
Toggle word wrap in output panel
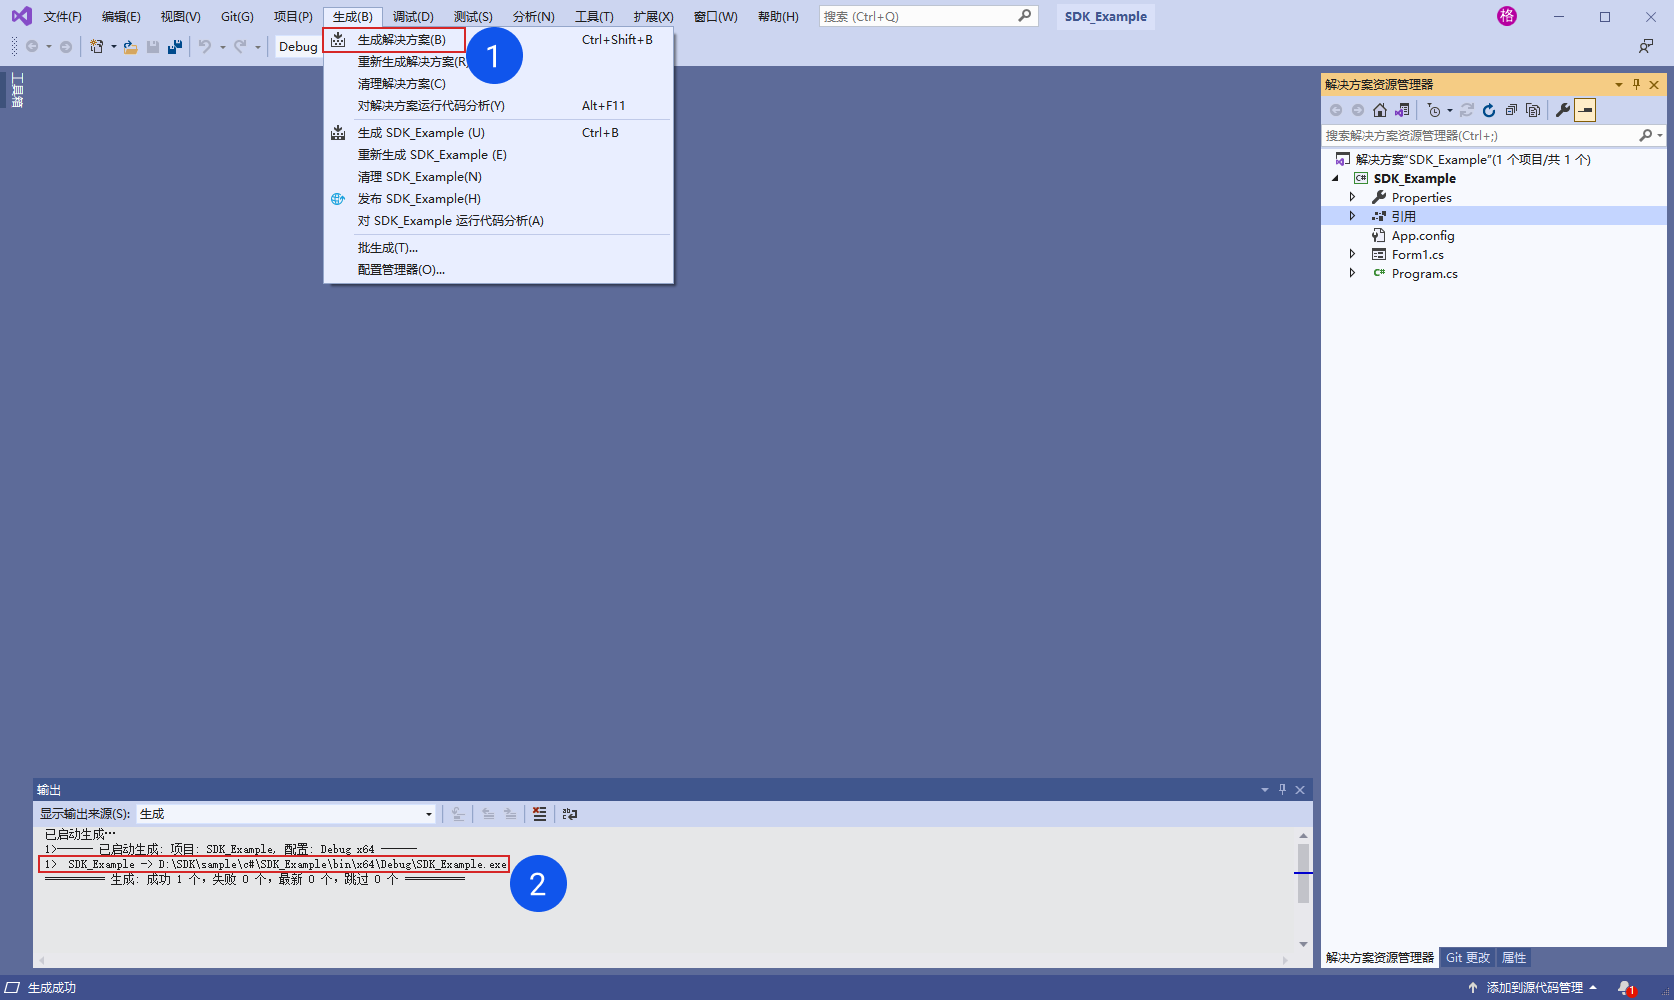click(570, 814)
